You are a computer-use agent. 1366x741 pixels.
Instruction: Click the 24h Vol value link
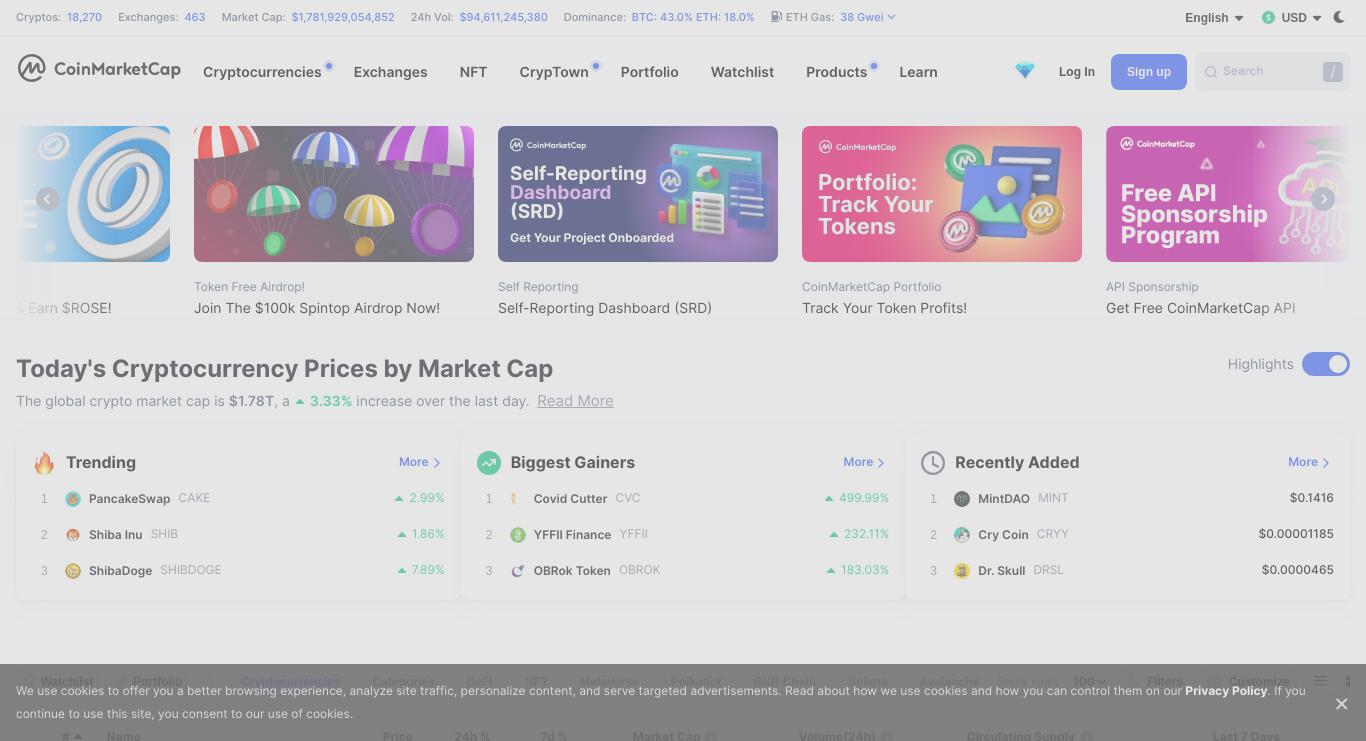point(503,17)
